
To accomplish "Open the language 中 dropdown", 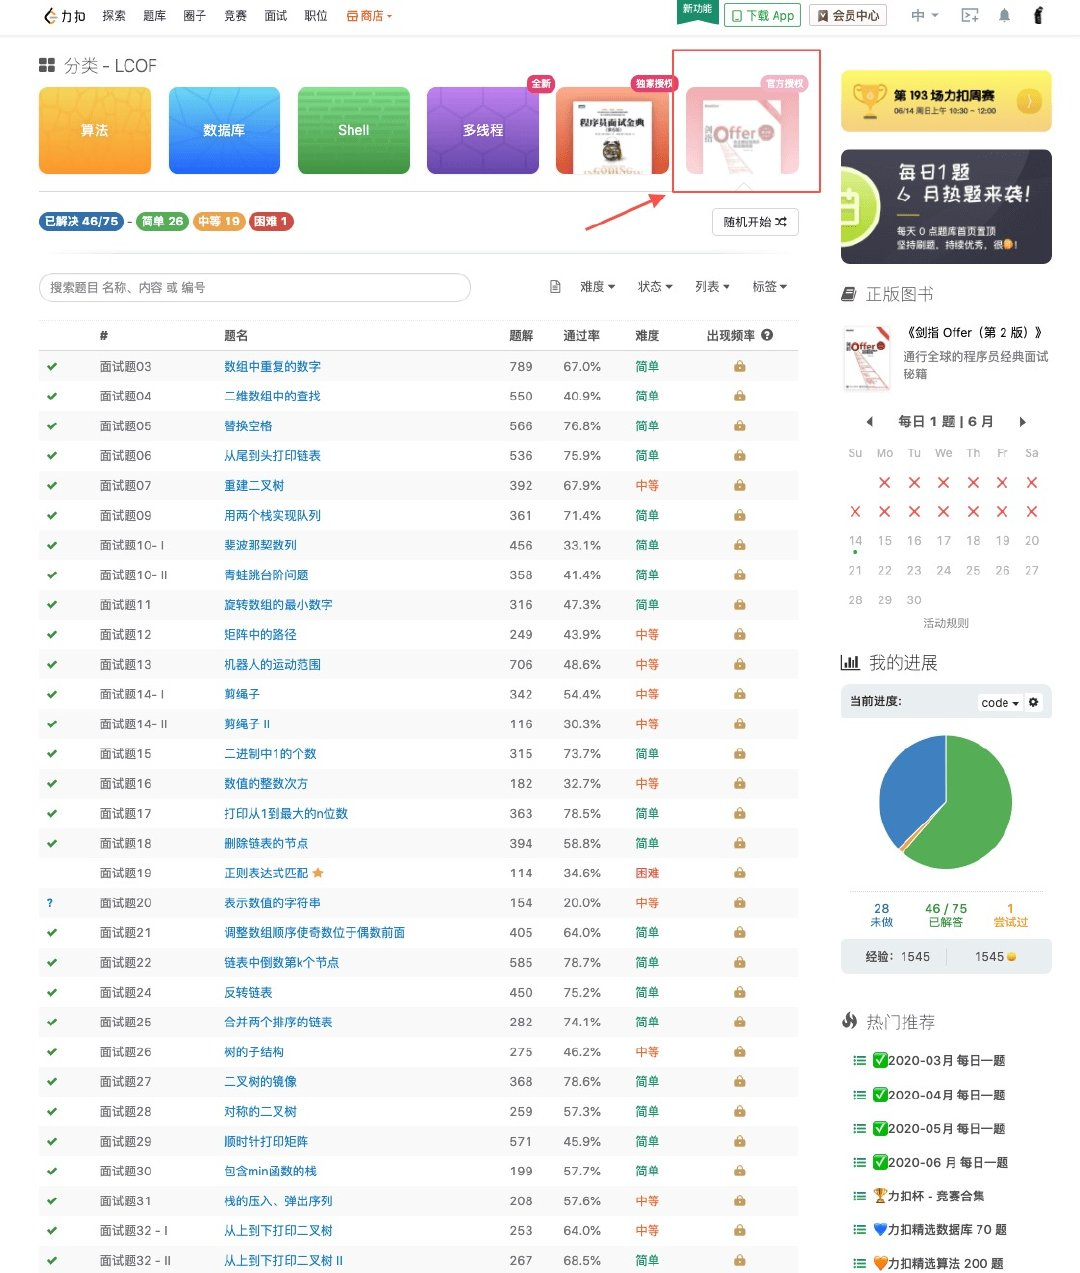I will coord(925,16).
